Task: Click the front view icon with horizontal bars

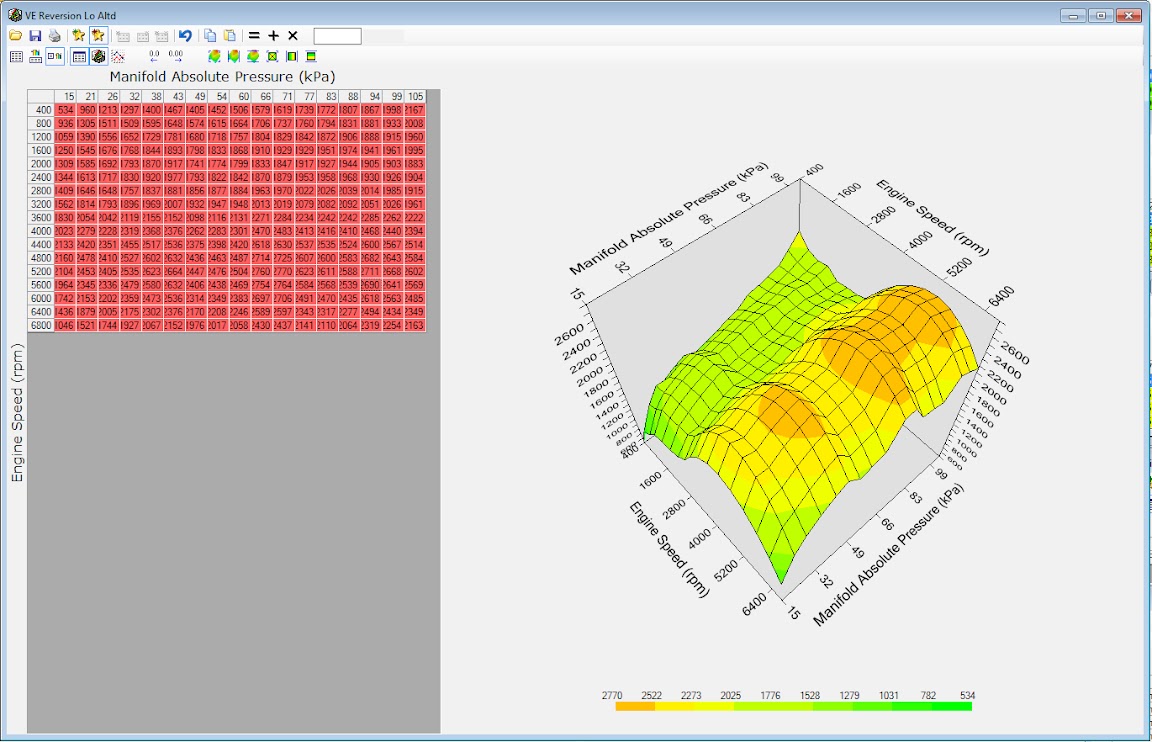Action: [311, 57]
